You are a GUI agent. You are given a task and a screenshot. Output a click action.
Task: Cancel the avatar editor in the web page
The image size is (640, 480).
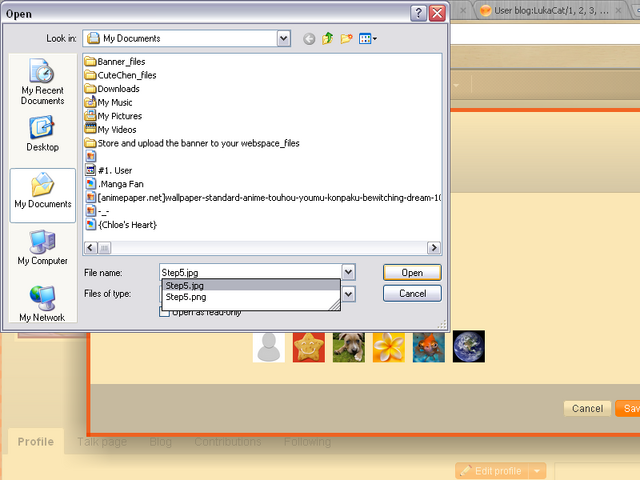click(587, 409)
